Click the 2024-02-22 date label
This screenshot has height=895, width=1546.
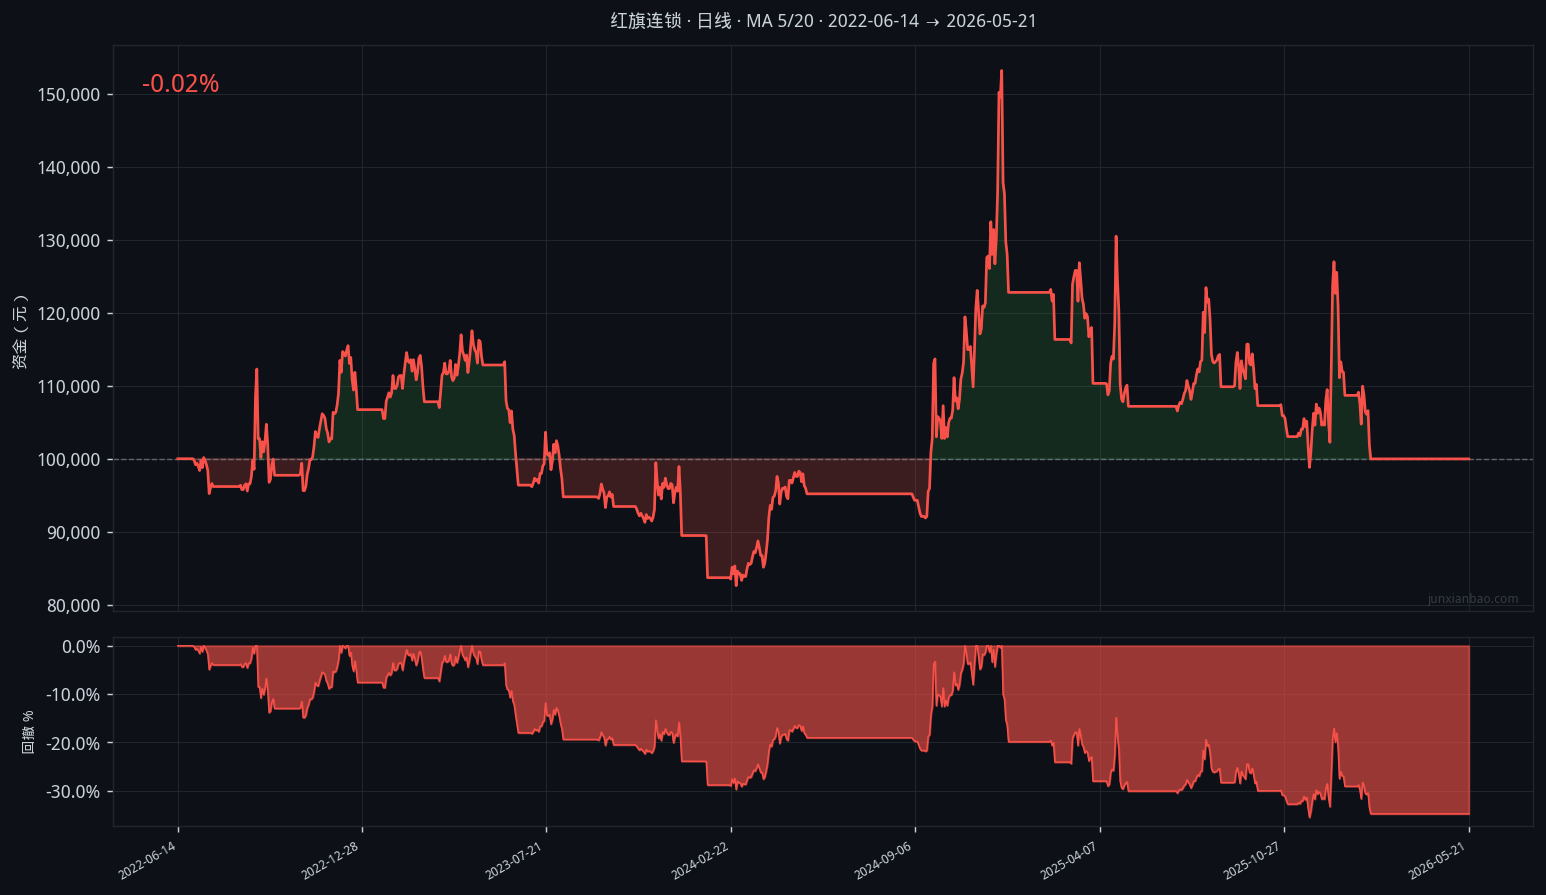[x=700, y=860]
